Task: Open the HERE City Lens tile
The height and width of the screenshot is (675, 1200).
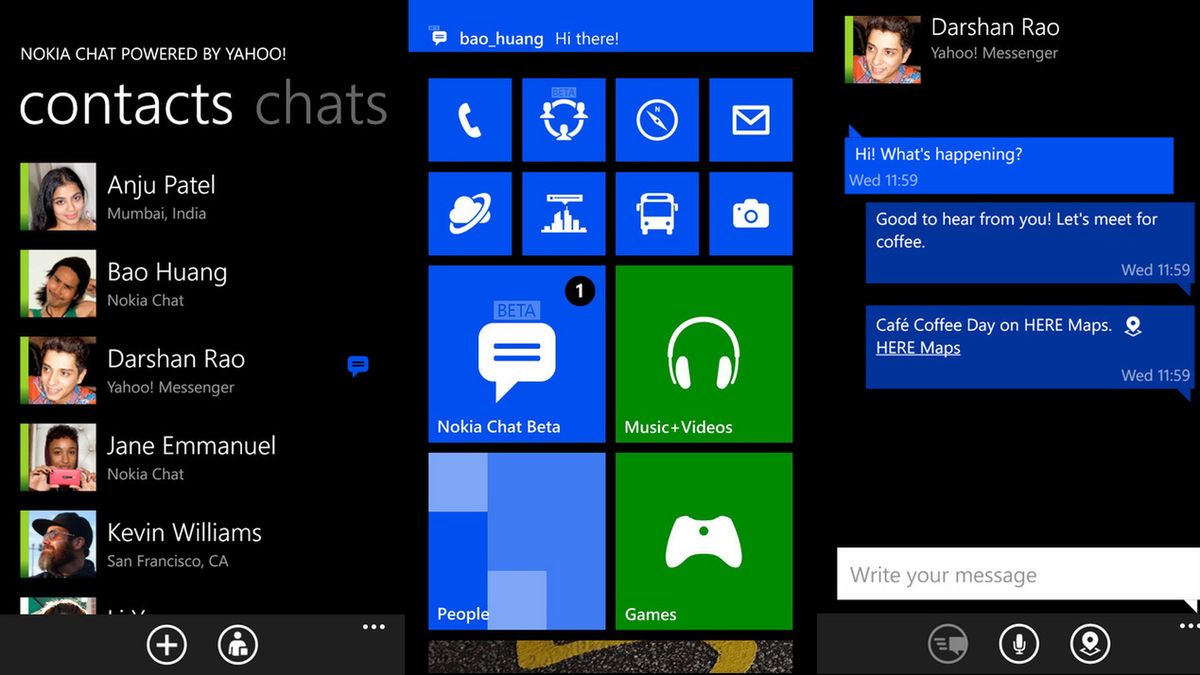Action: point(563,213)
